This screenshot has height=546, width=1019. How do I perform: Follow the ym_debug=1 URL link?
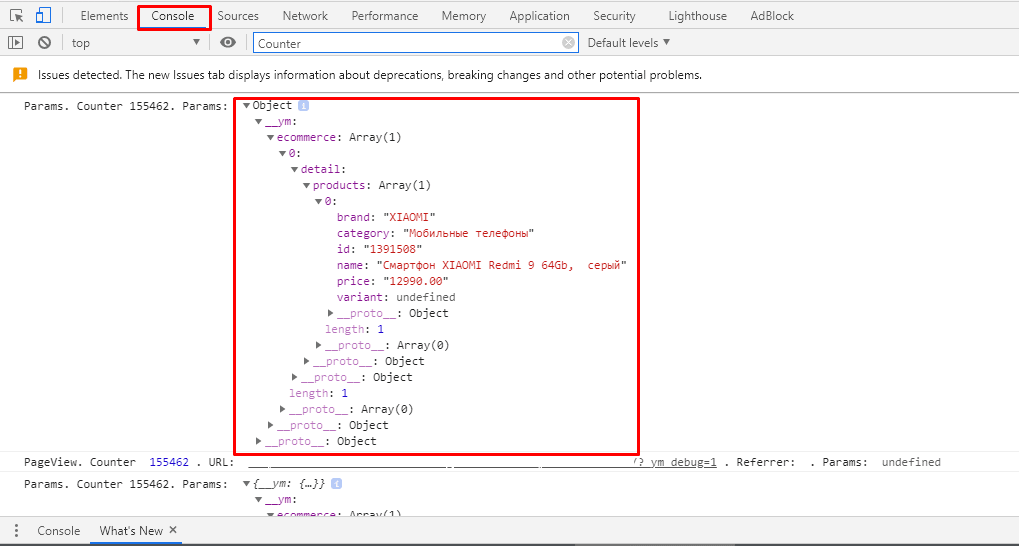coord(676,462)
